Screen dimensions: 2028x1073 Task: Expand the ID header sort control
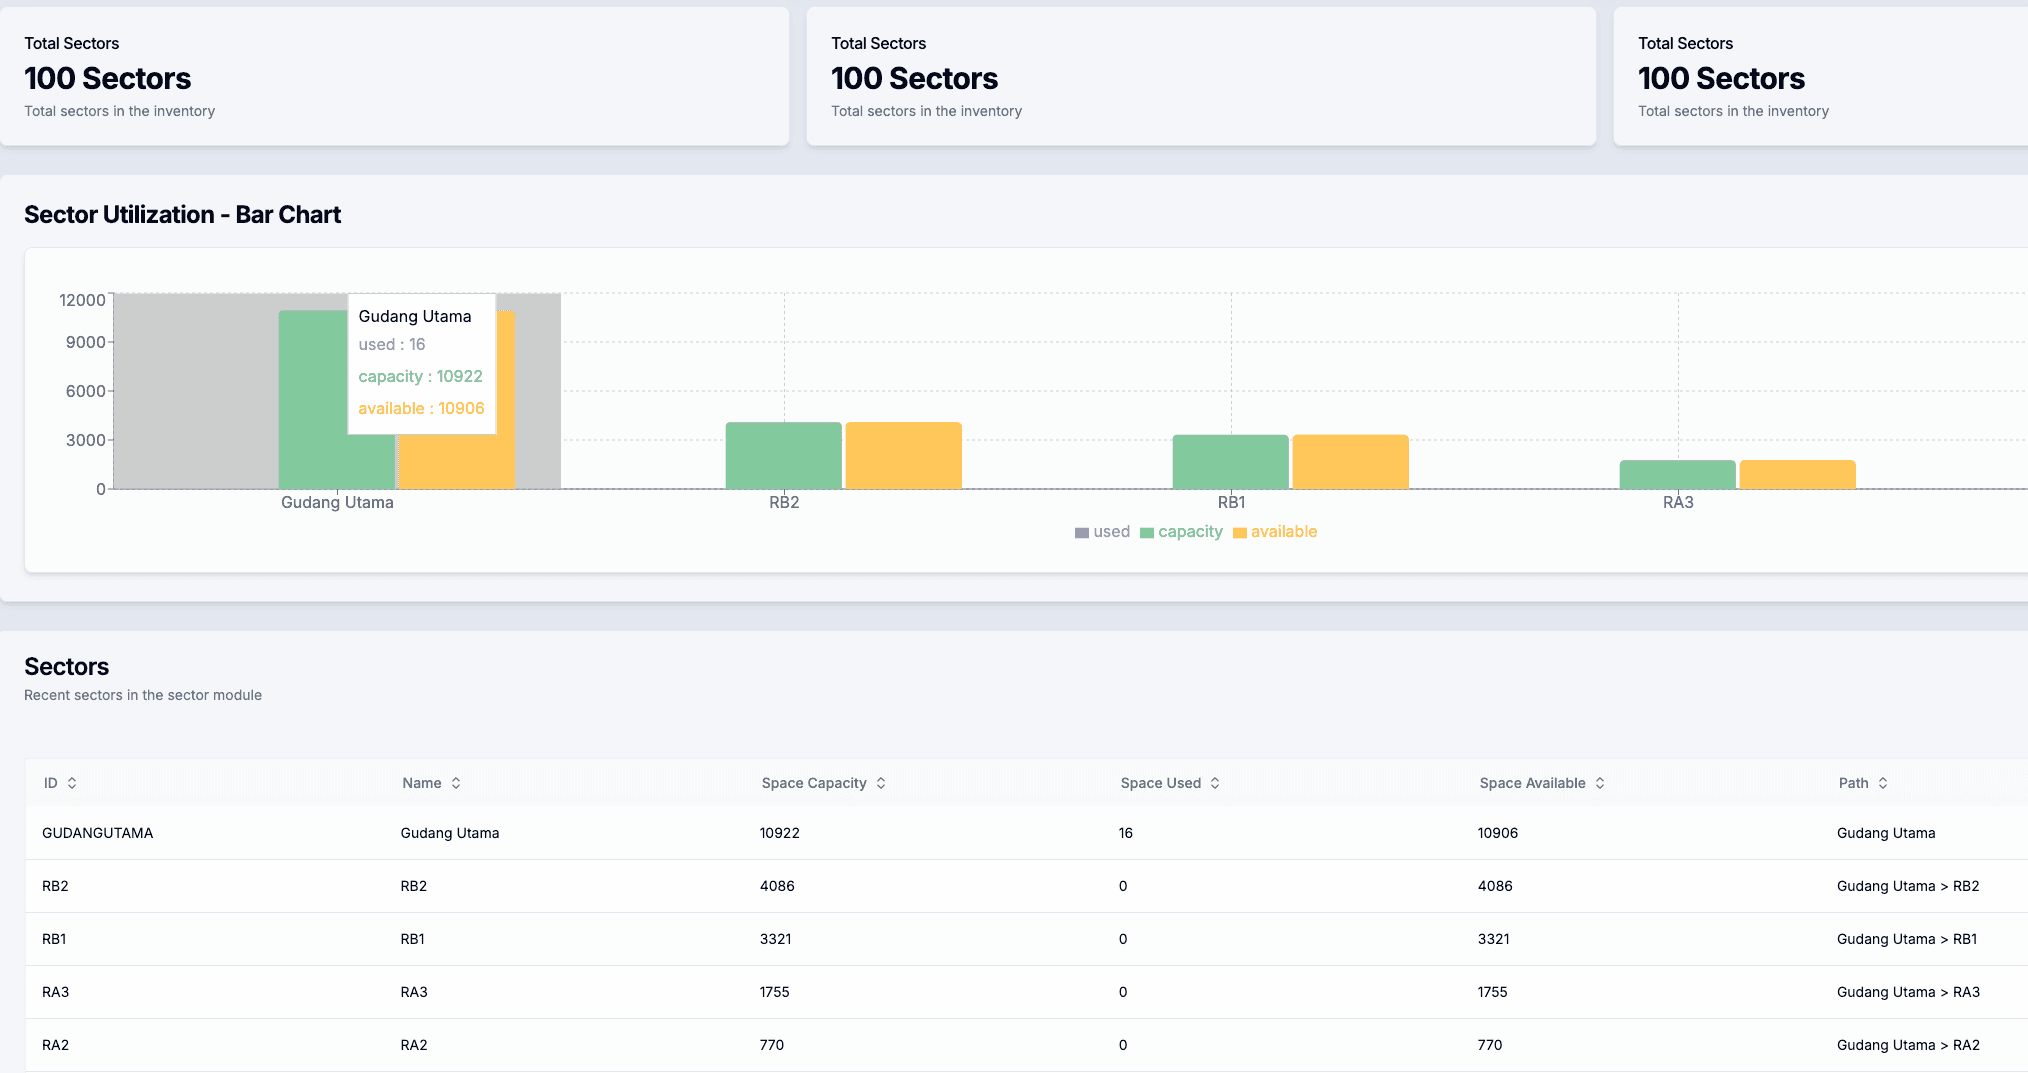point(69,783)
